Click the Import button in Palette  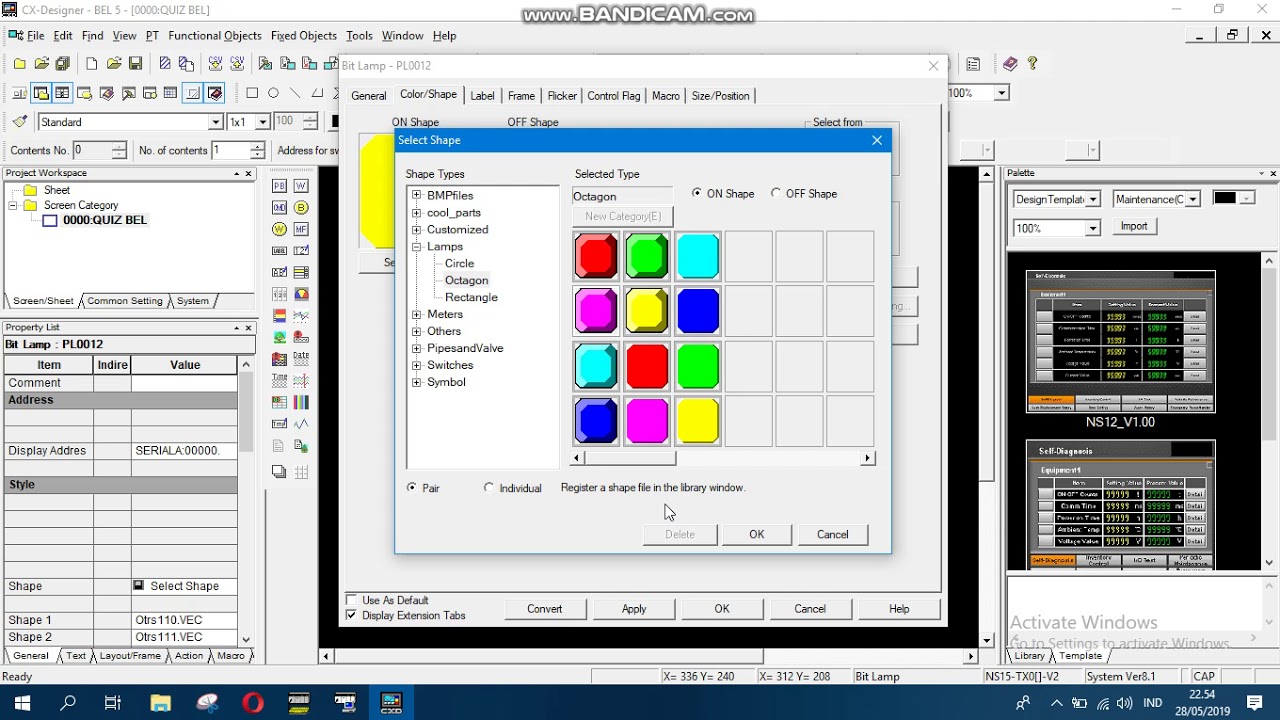[1133, 226]
